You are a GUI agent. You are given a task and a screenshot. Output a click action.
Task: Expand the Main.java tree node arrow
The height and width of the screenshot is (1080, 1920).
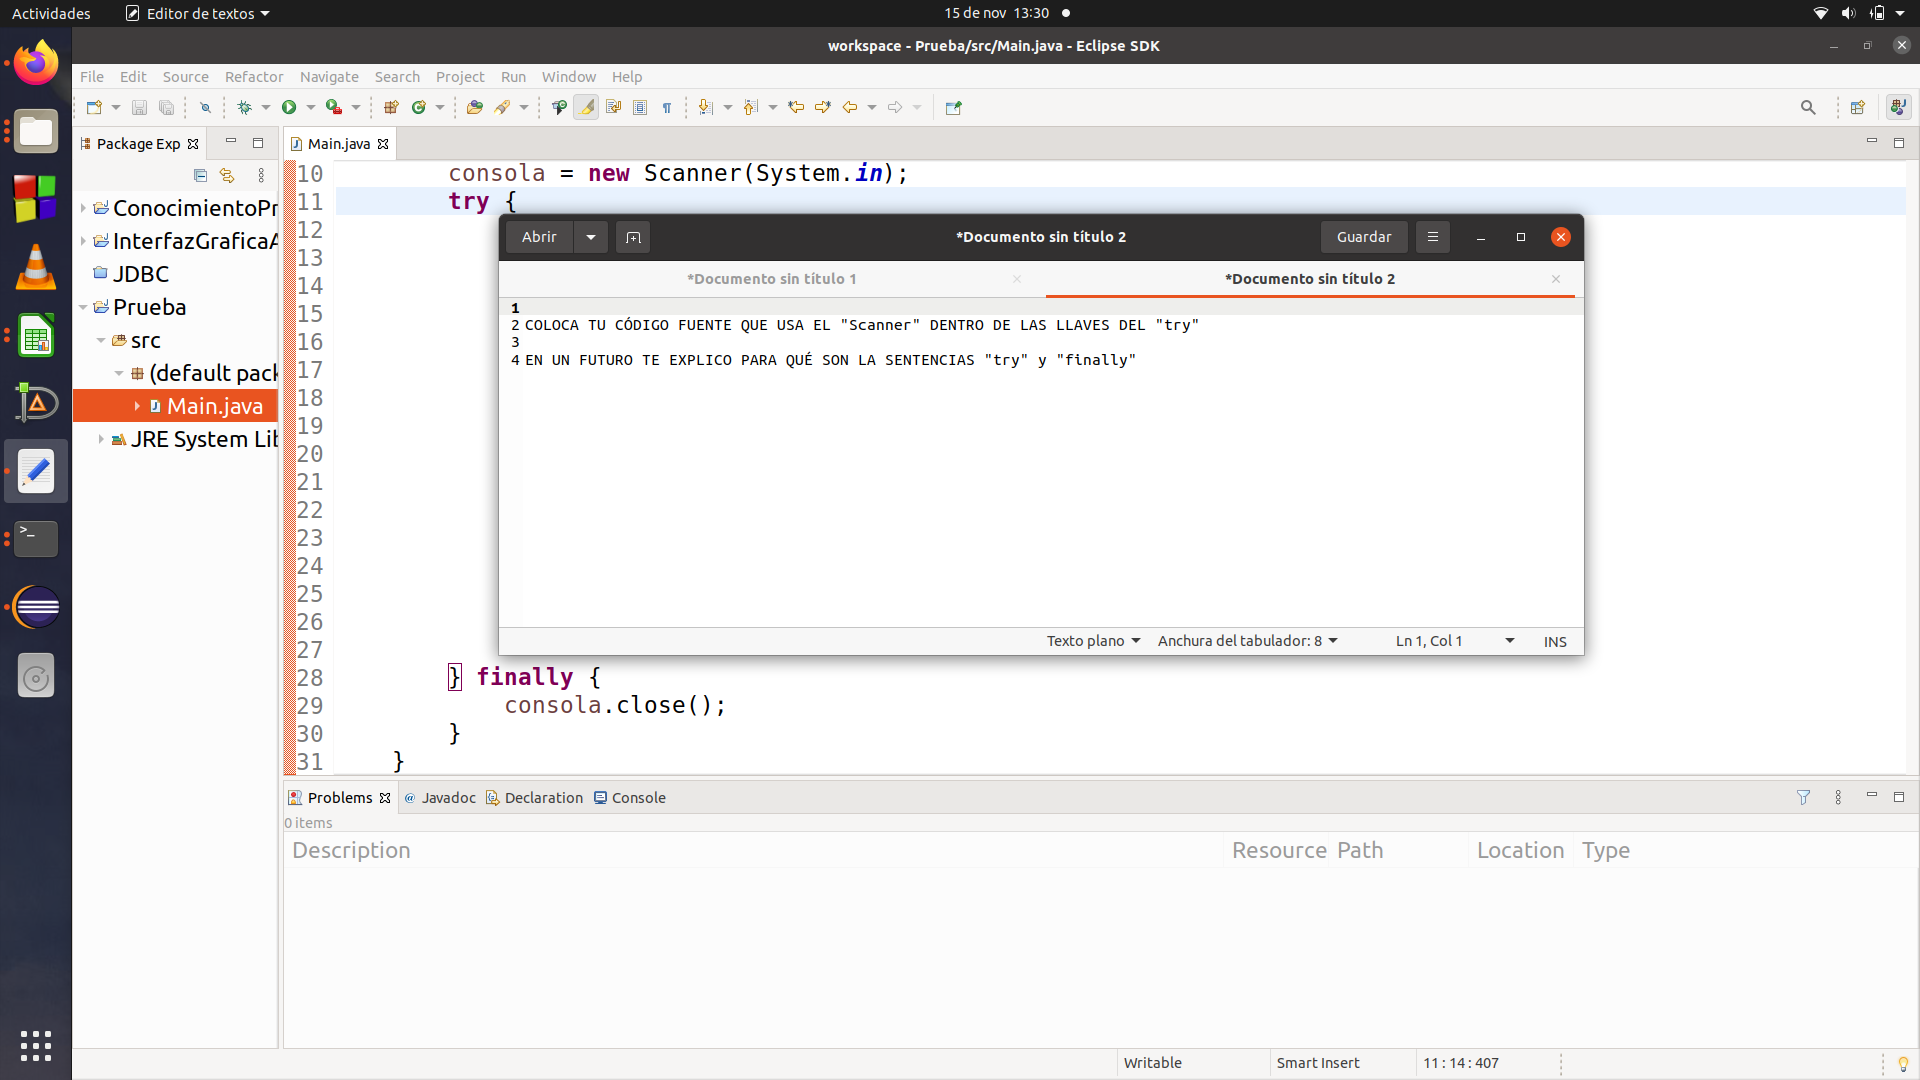[x=137, y=407]
